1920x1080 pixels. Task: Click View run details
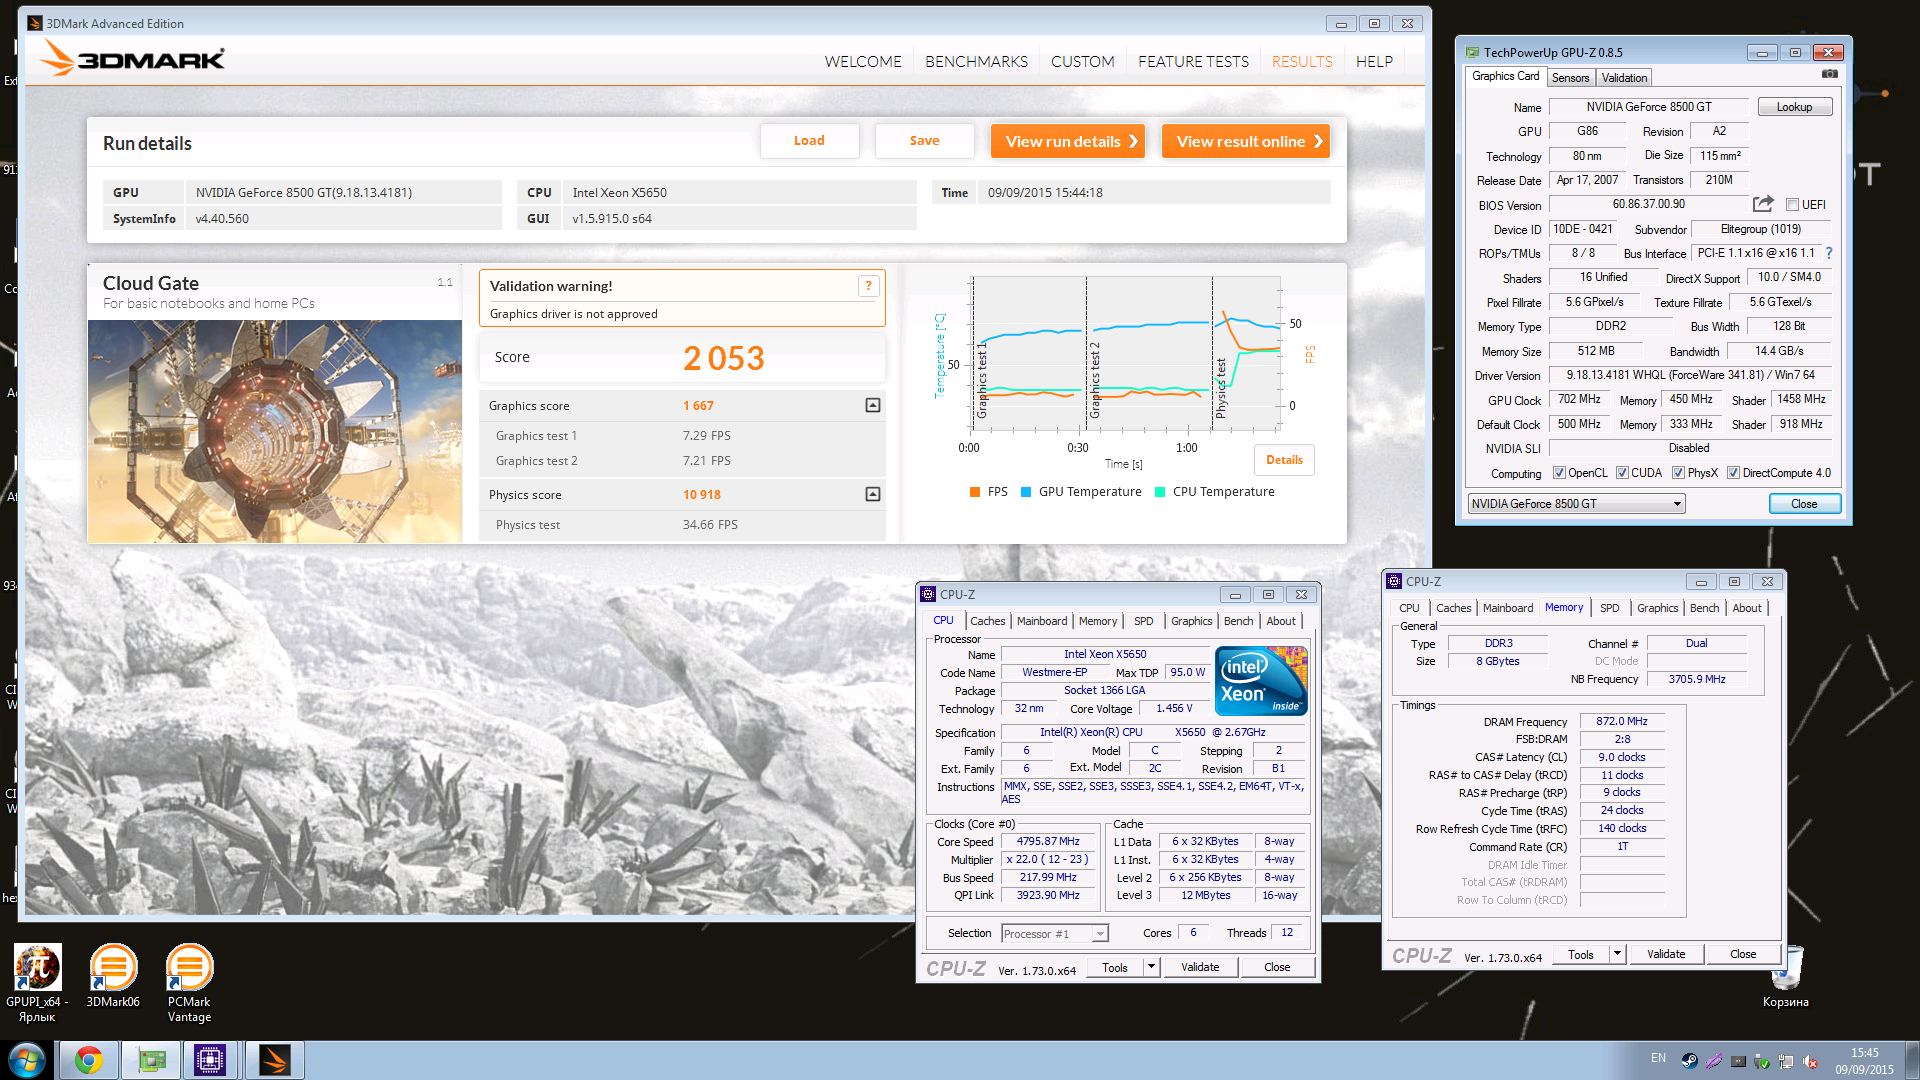pos(1067,141)
